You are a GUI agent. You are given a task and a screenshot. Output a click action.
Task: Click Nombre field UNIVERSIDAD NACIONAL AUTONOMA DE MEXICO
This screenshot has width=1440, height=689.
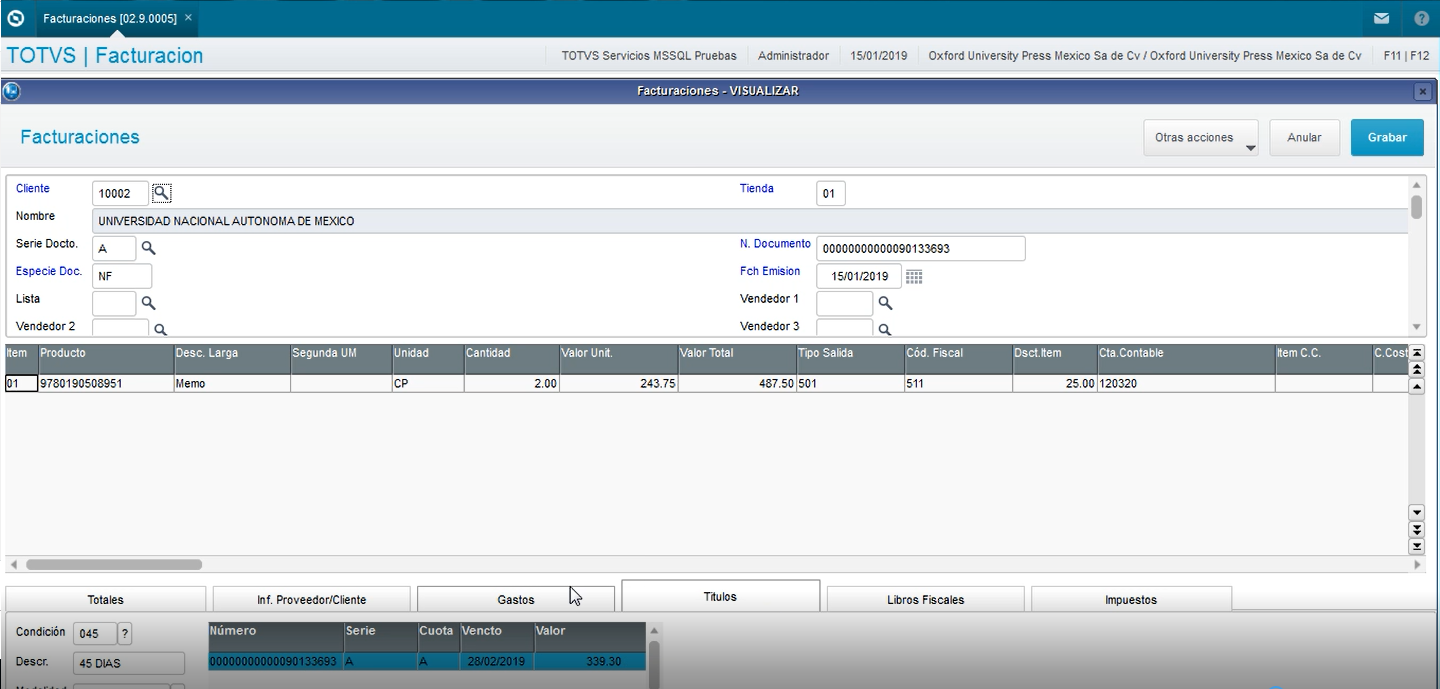coord(750,221)
